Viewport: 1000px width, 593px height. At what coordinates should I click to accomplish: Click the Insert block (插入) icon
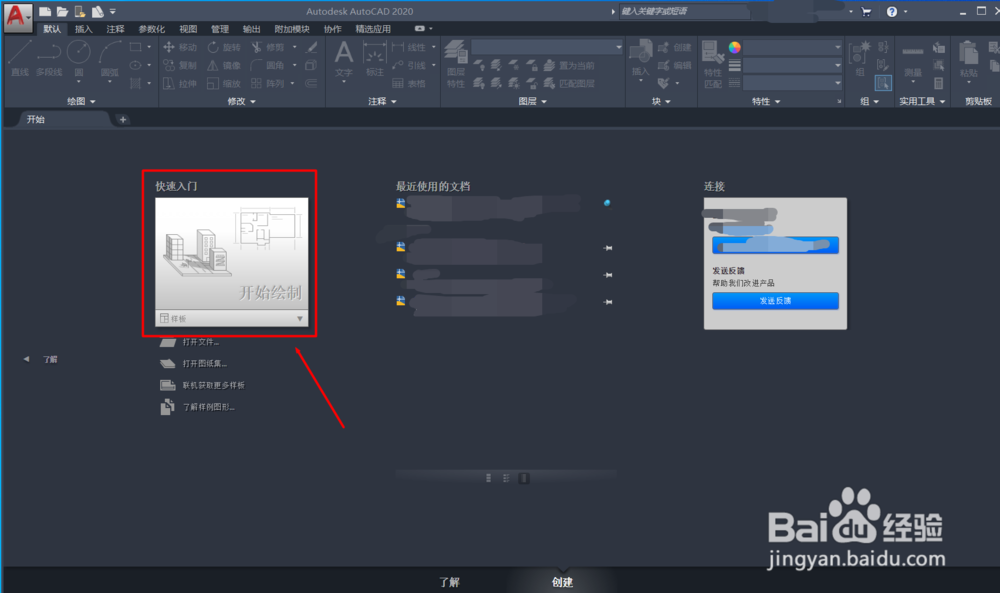click(640, 59)
